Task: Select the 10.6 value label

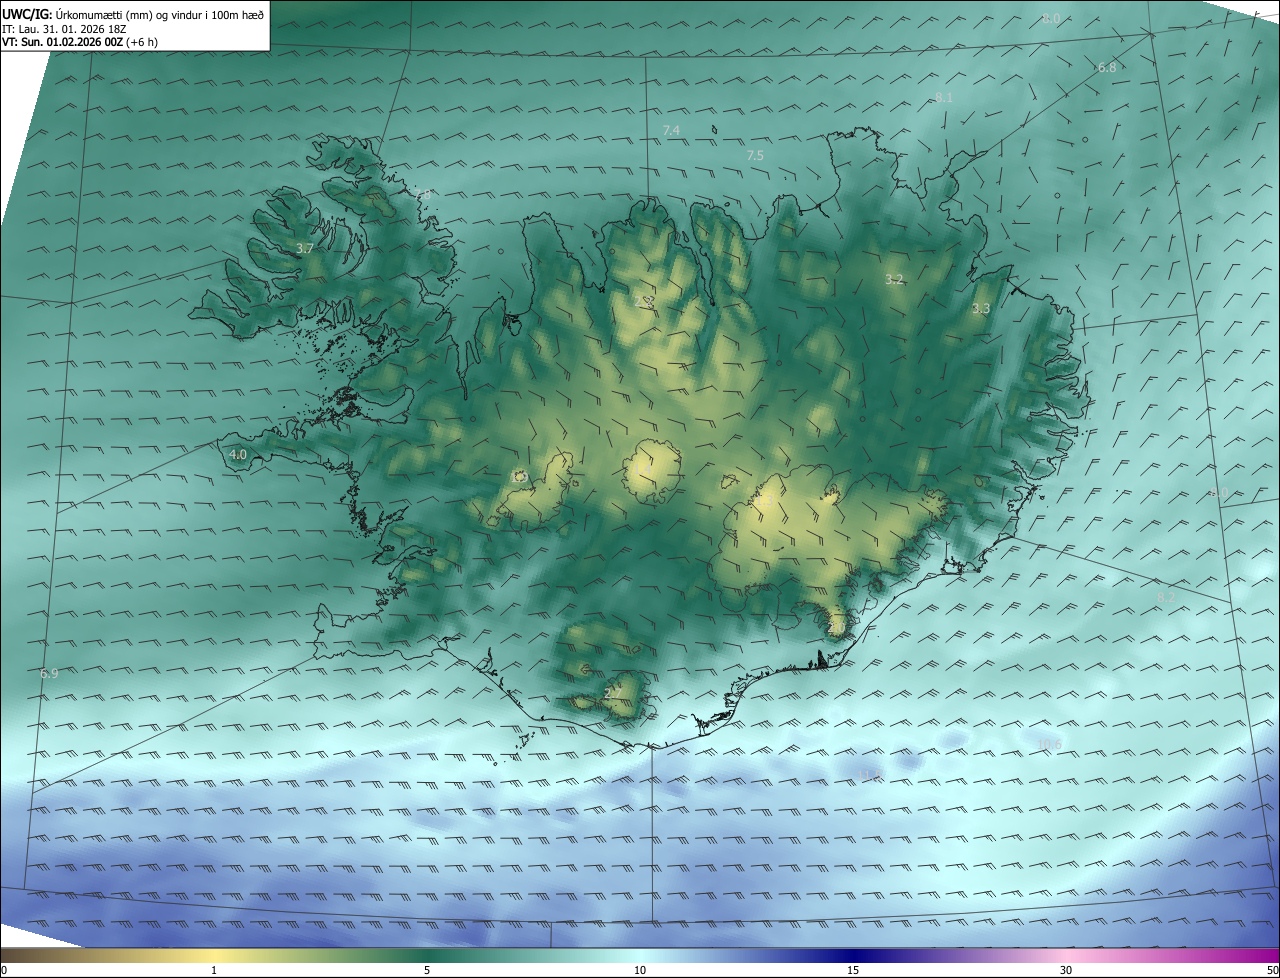Action: pos(1049,744)
